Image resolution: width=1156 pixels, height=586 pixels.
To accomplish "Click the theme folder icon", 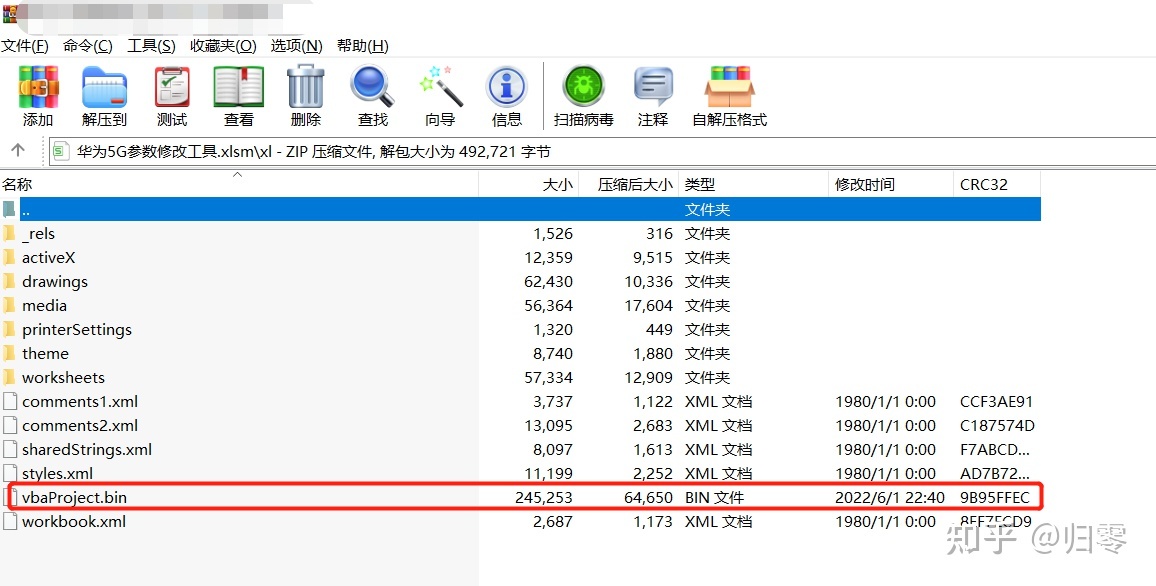I will pos(9,353).
